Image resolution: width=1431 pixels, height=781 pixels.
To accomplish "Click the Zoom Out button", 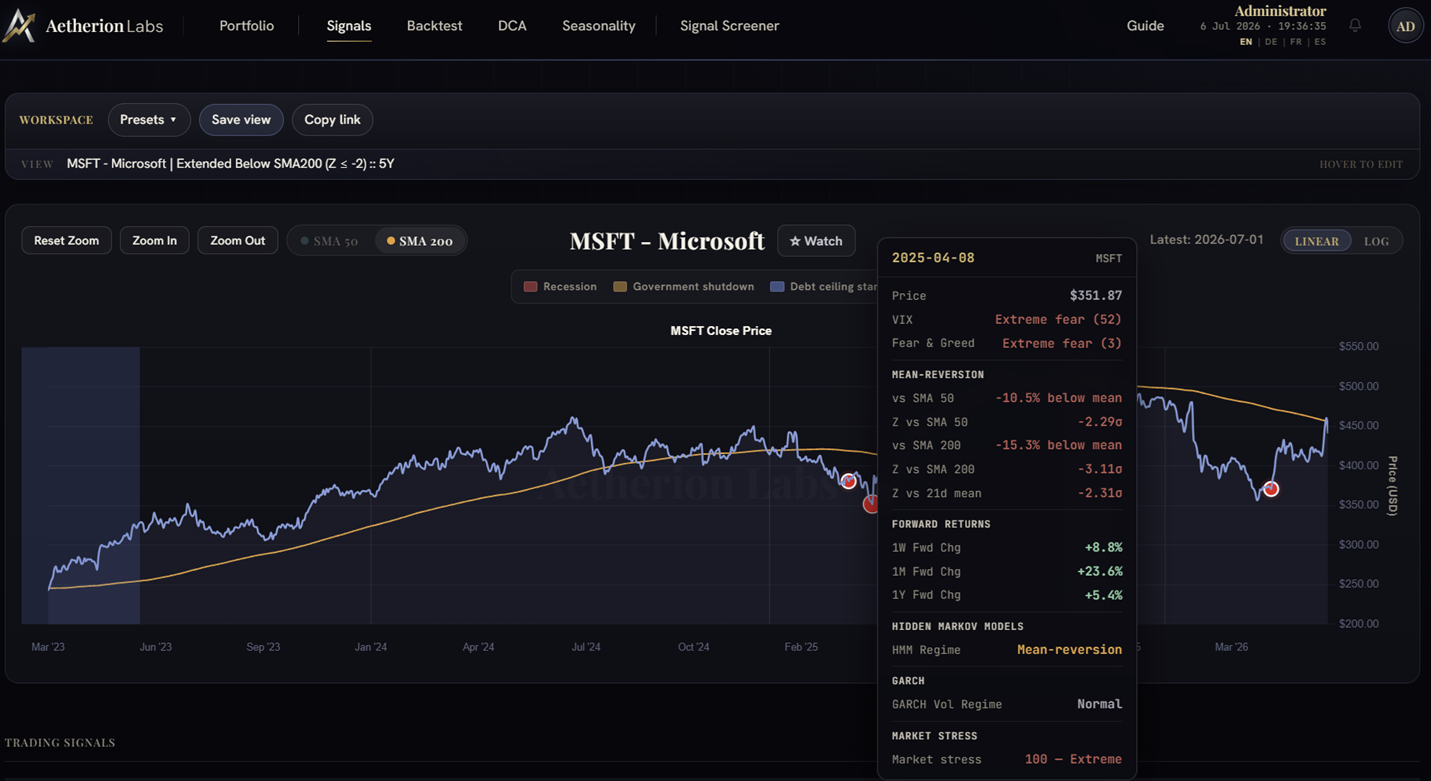I will (238, 241).
